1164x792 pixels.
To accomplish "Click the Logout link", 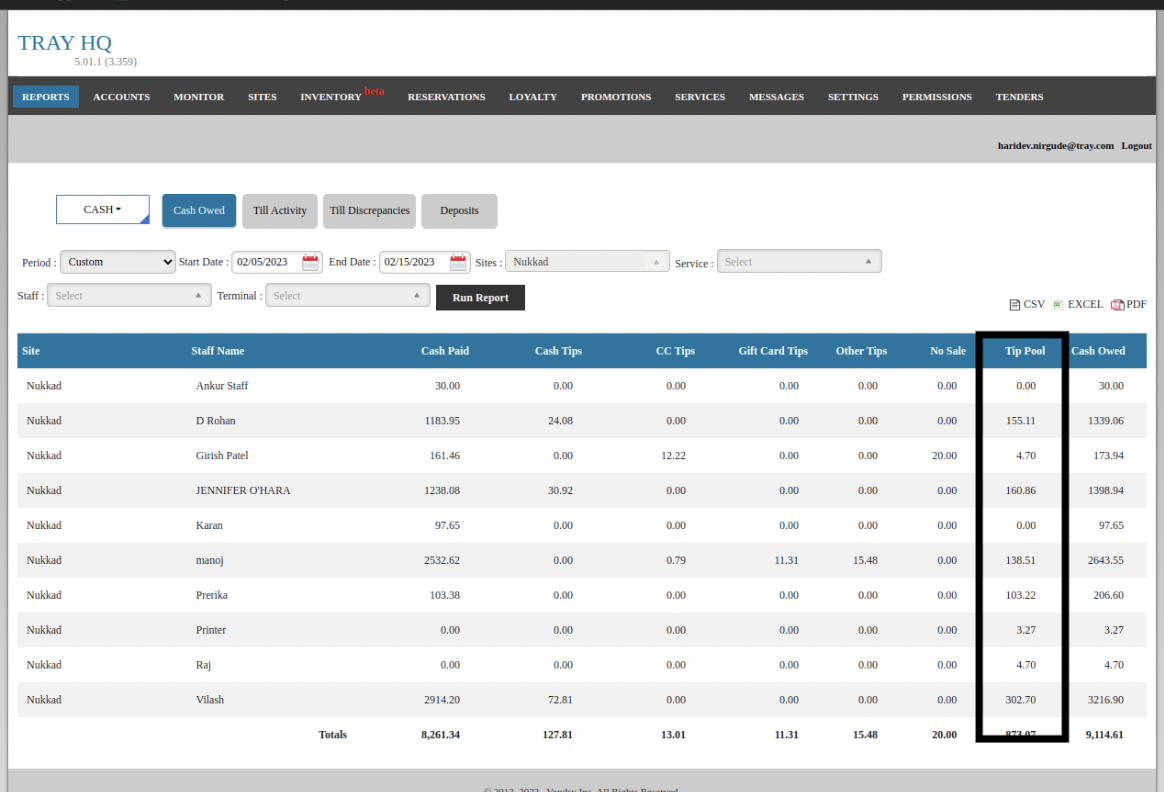I will [1136, 145].
